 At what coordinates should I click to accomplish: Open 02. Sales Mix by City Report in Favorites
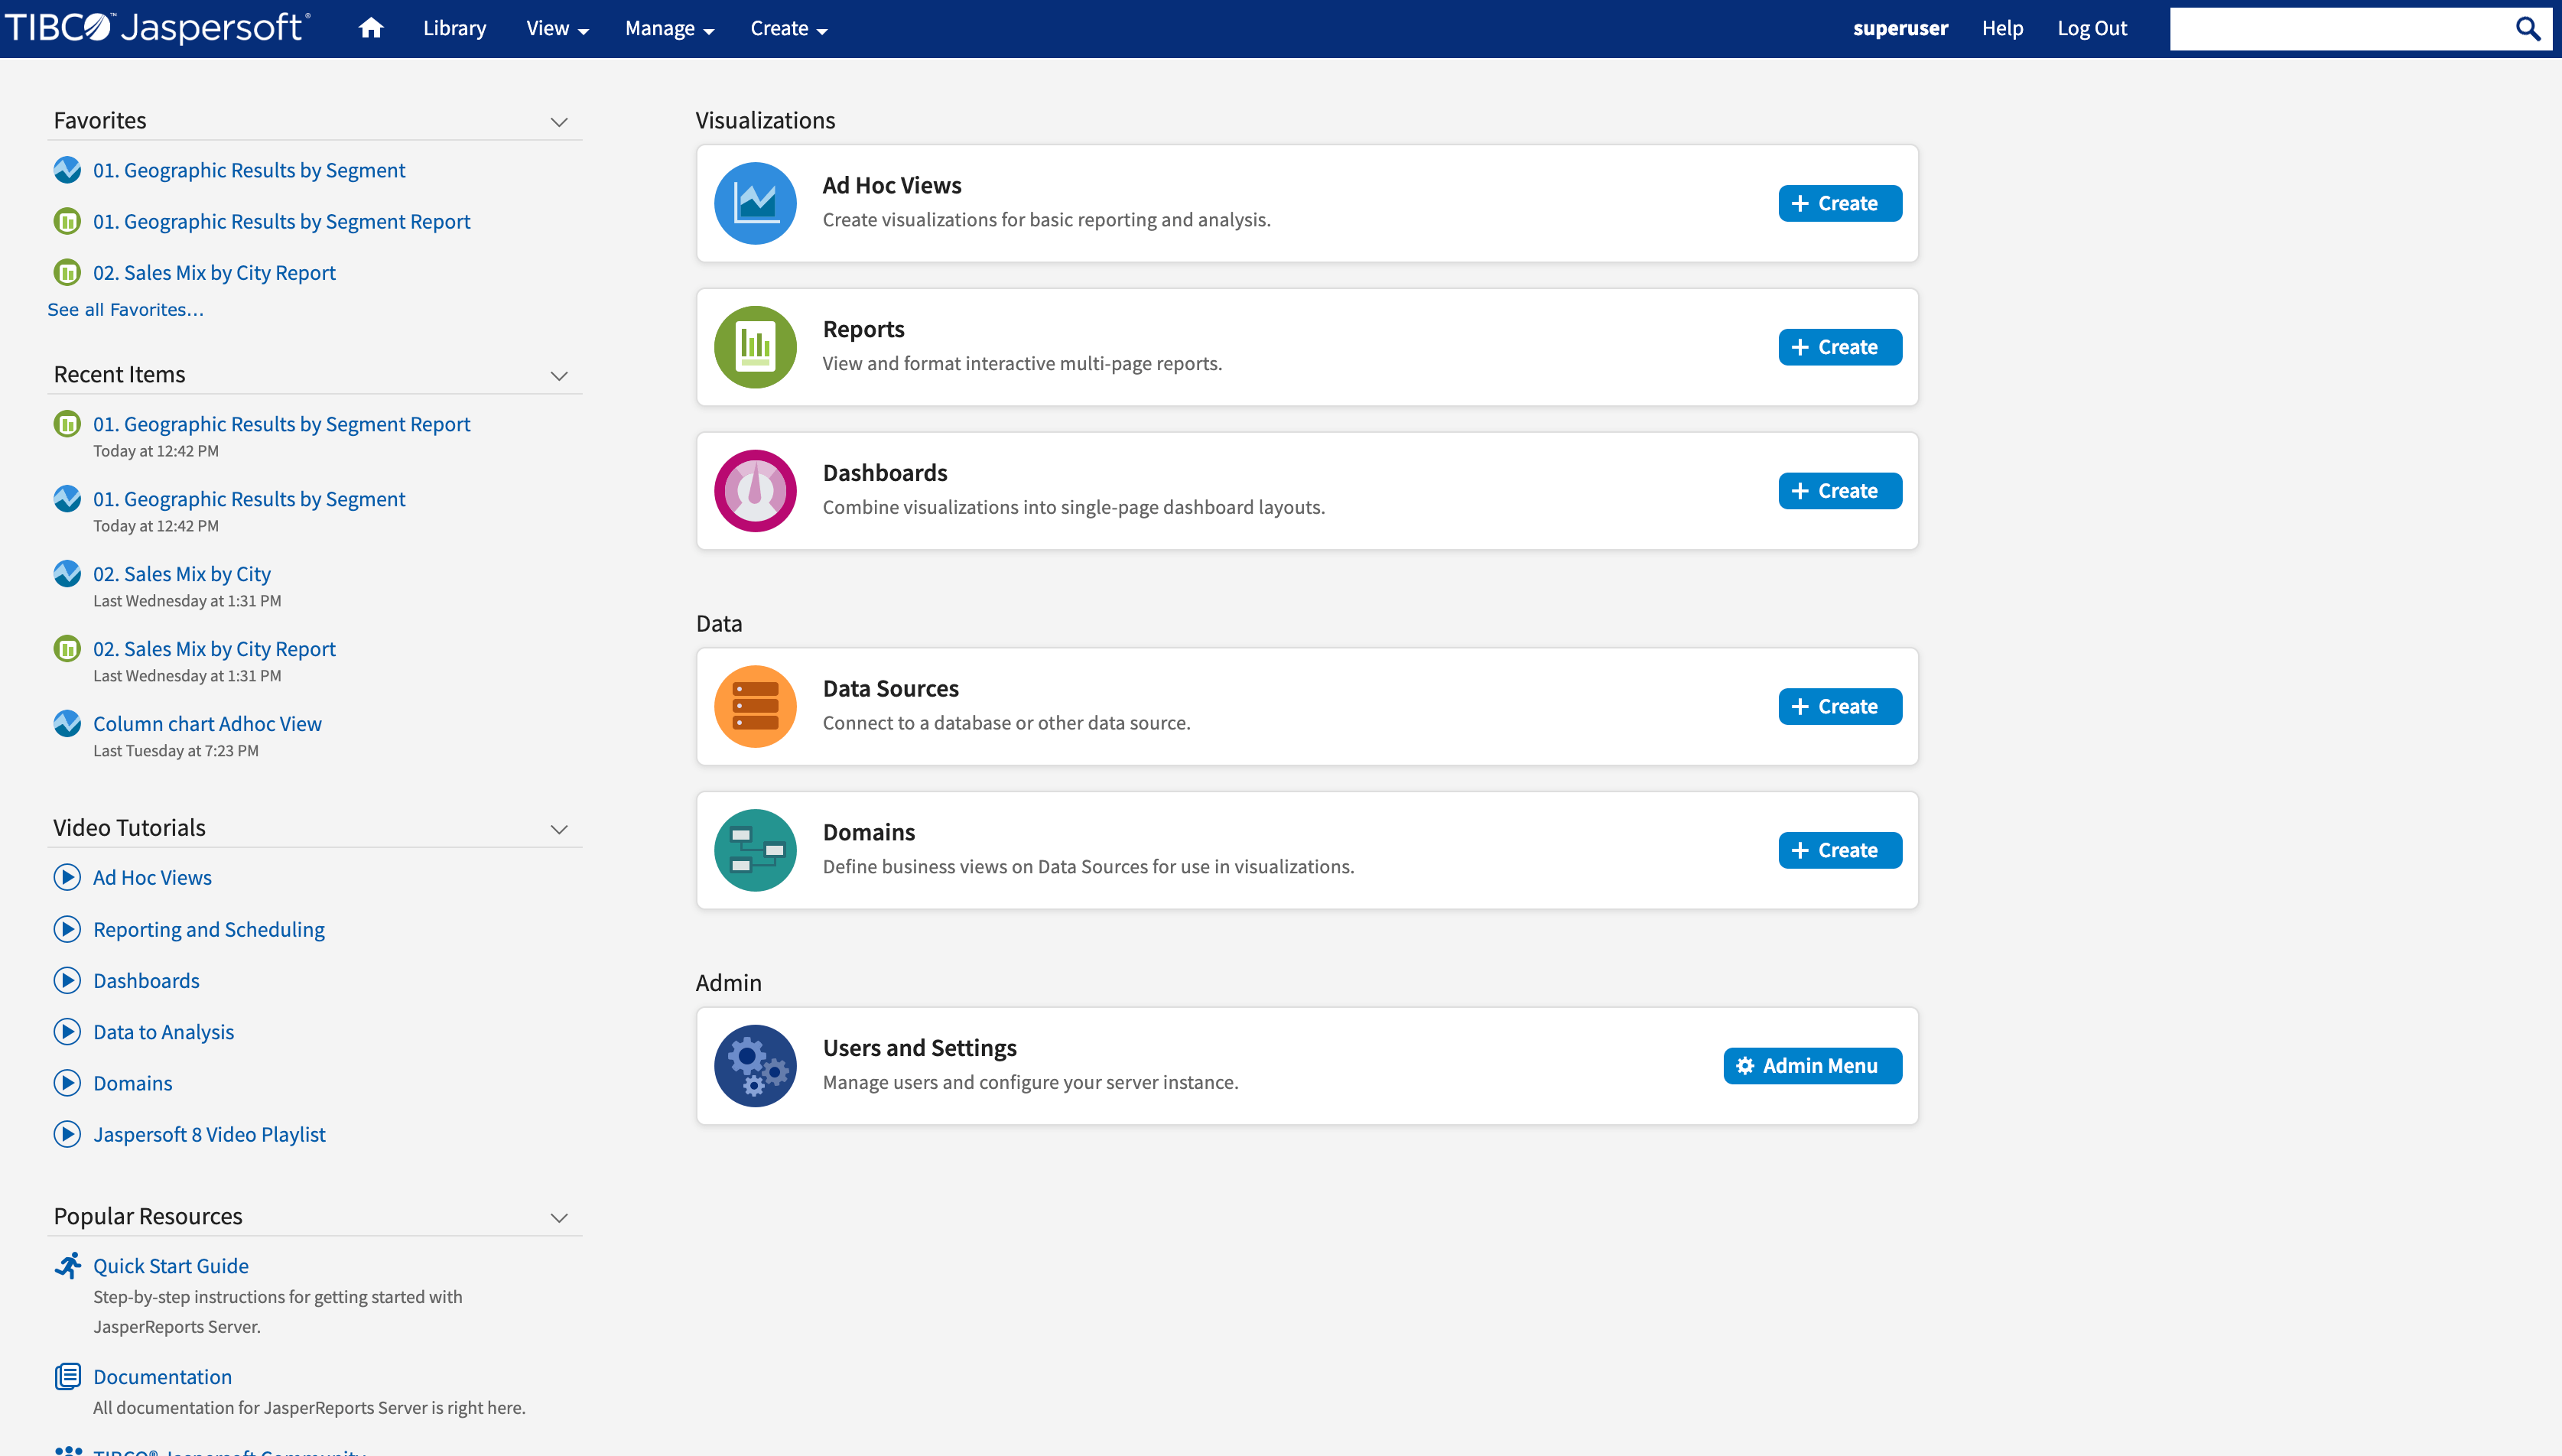pos(214,273)
